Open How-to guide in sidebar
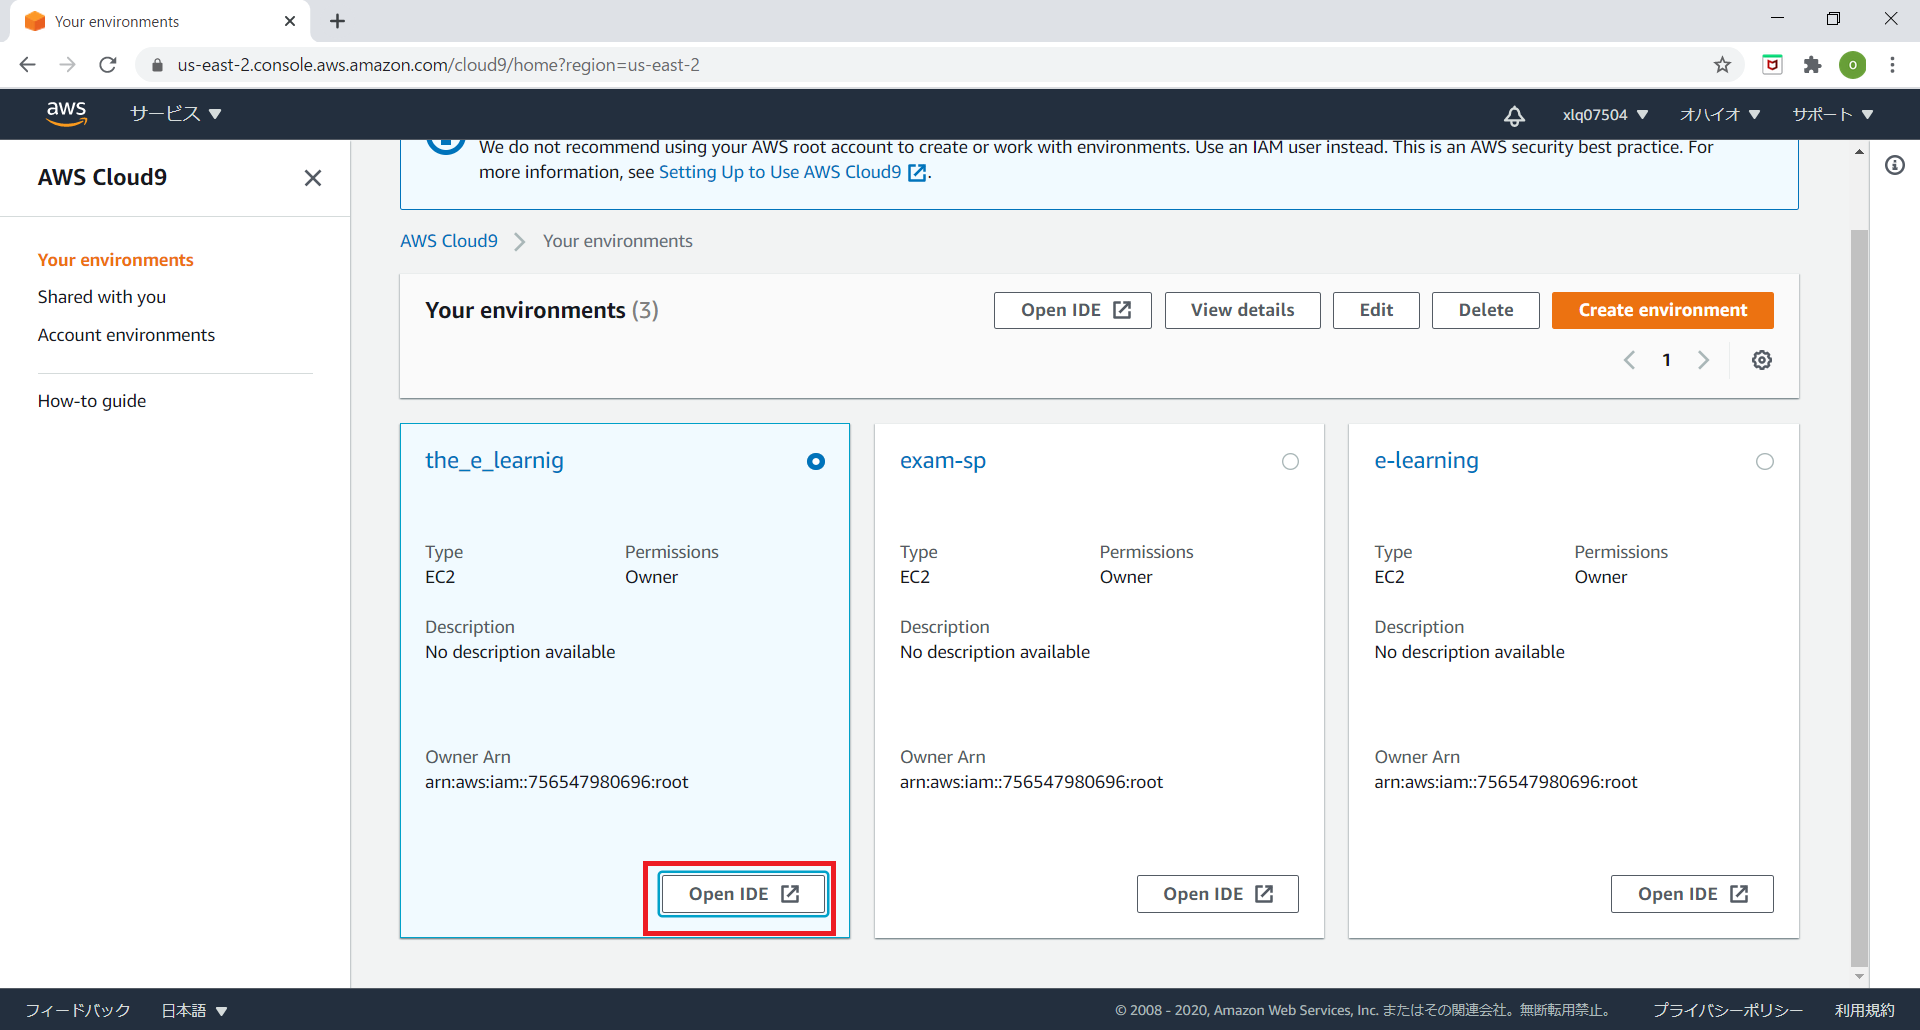 point(92,401)
